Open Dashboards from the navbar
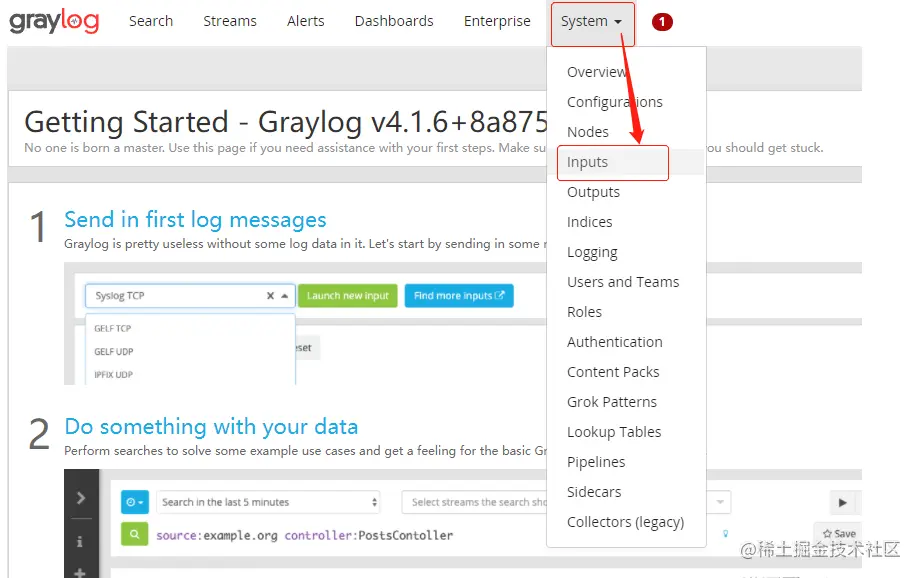The height and width of the screenshot is (578, 919). pyautogui.click(x=394, y=21)
